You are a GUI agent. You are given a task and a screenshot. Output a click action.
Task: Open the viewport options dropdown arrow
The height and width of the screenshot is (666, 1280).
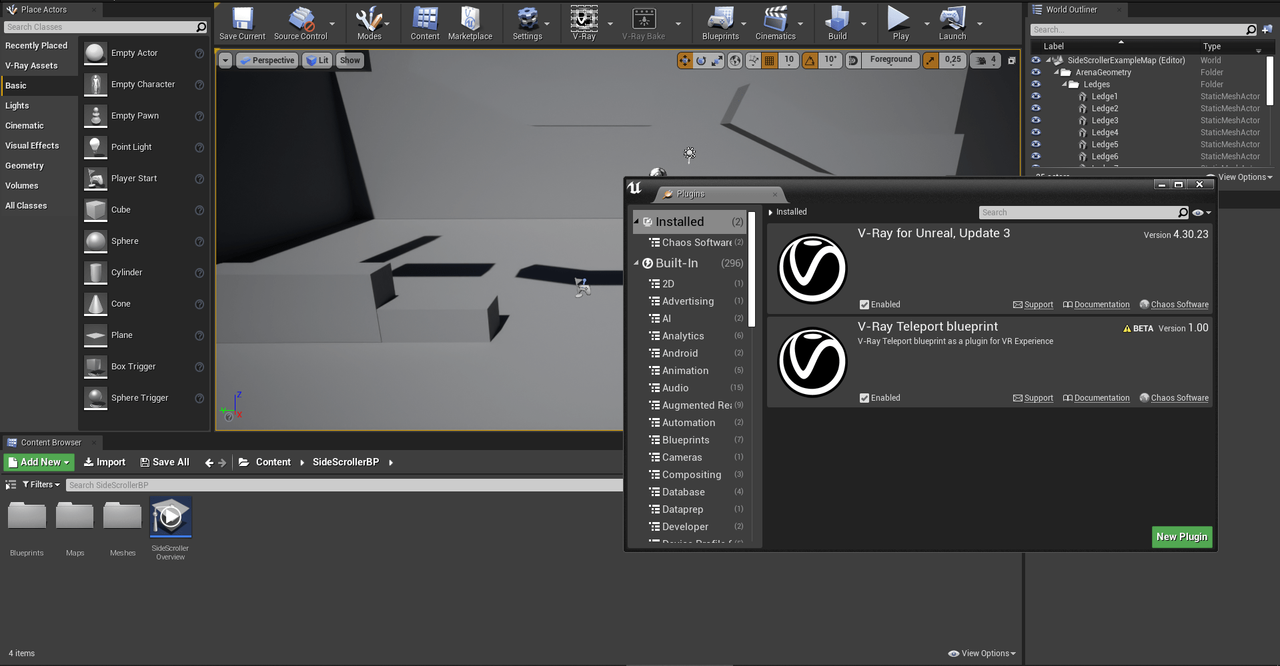click(x=225, y=60)
